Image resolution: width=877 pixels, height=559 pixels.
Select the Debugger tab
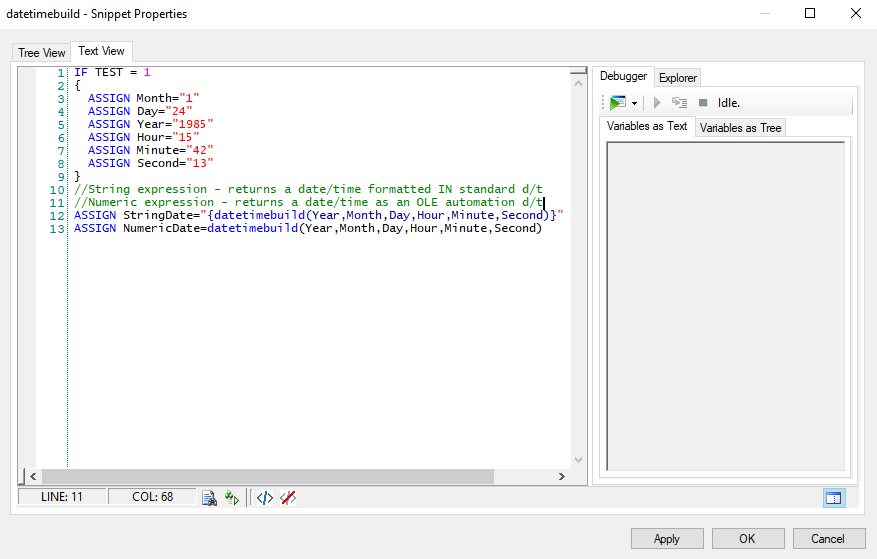[623, 76]
